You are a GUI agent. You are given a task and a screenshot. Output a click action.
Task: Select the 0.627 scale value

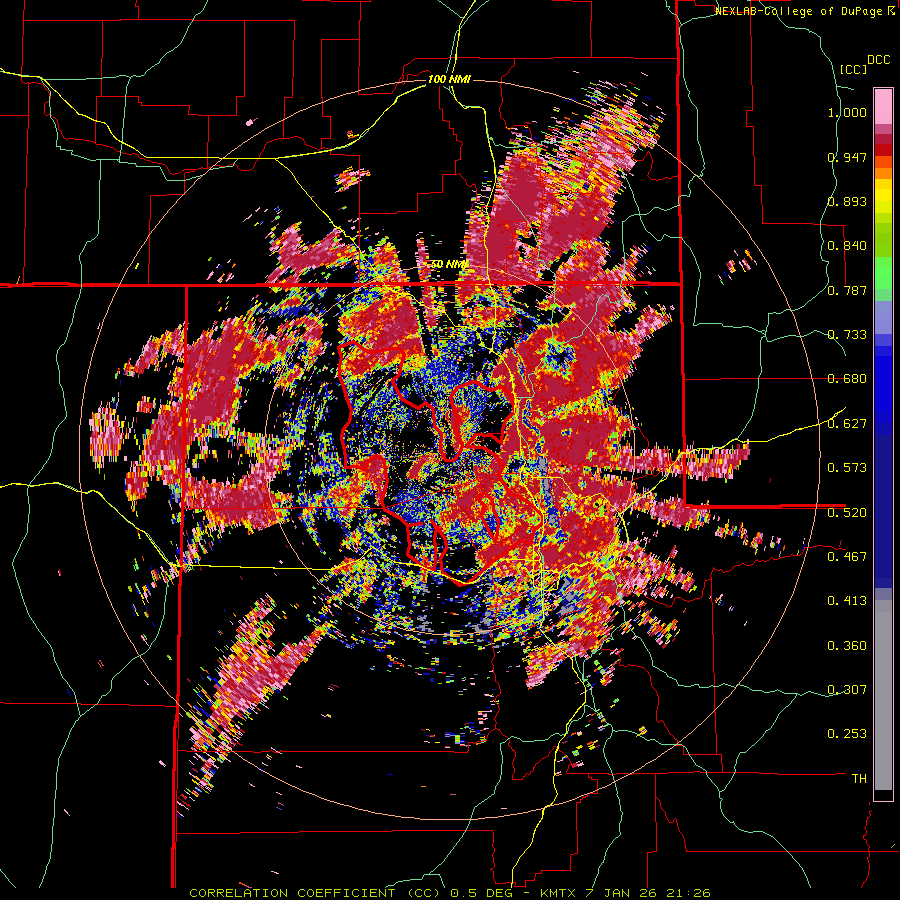847,424
